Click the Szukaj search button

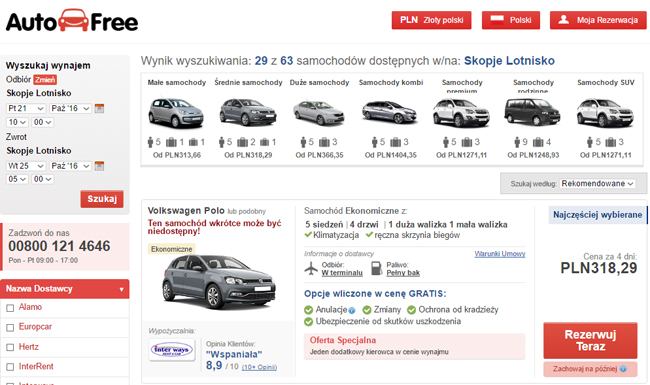coord(102,199)
